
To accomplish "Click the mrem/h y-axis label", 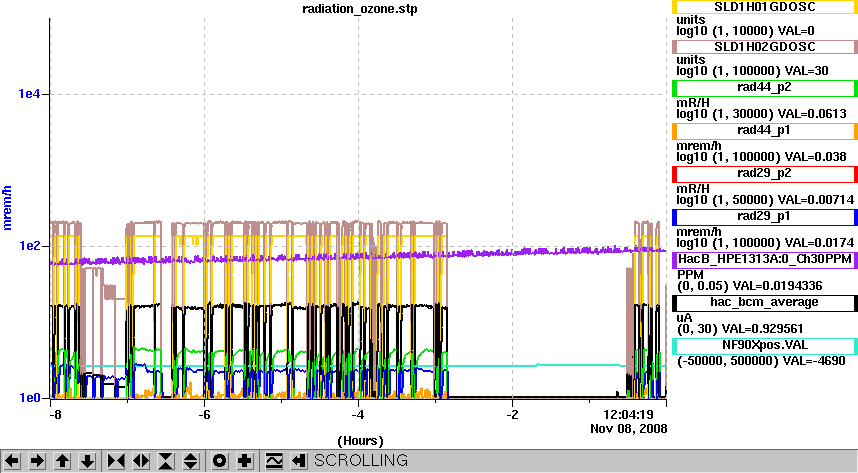I will (x=7, y=208).
